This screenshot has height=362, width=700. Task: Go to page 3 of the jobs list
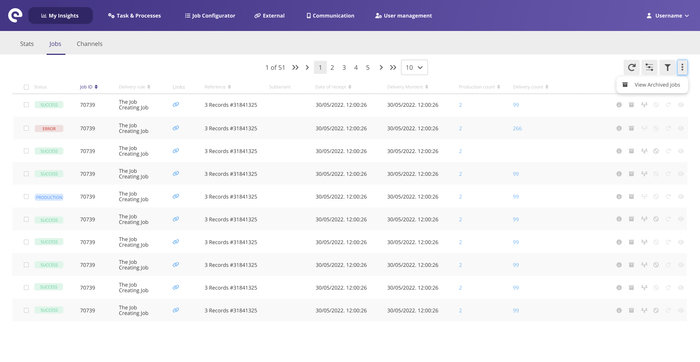[x=344, y=67]
